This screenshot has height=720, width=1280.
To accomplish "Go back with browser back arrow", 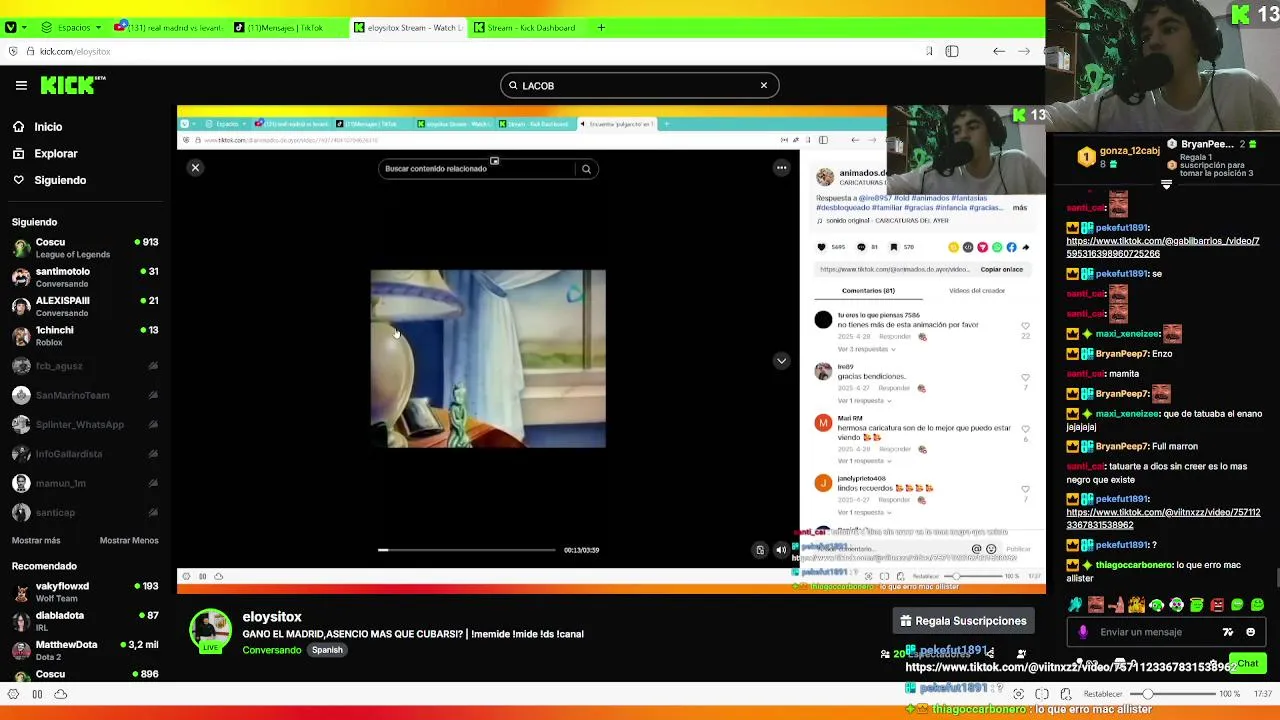I will 999,51.
